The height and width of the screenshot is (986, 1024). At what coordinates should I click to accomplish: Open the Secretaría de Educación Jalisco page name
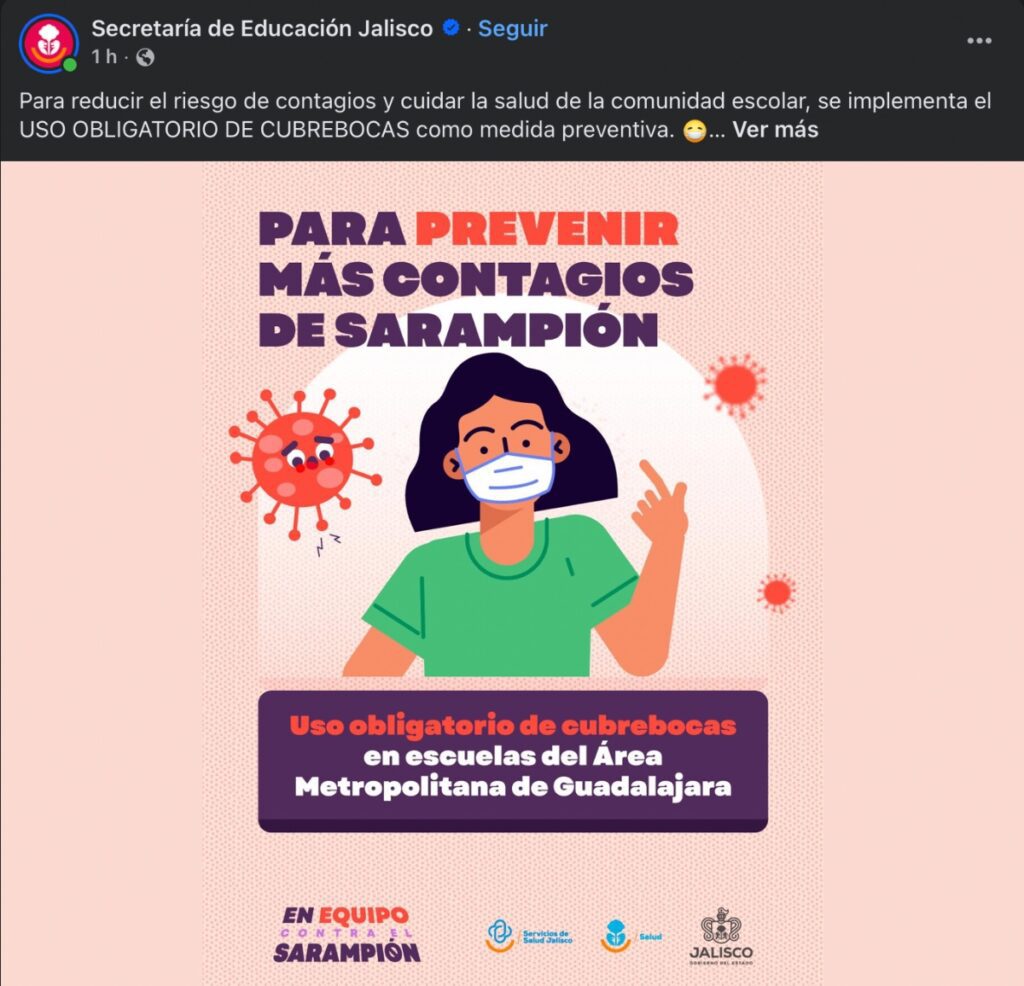(x=262, y=28)
